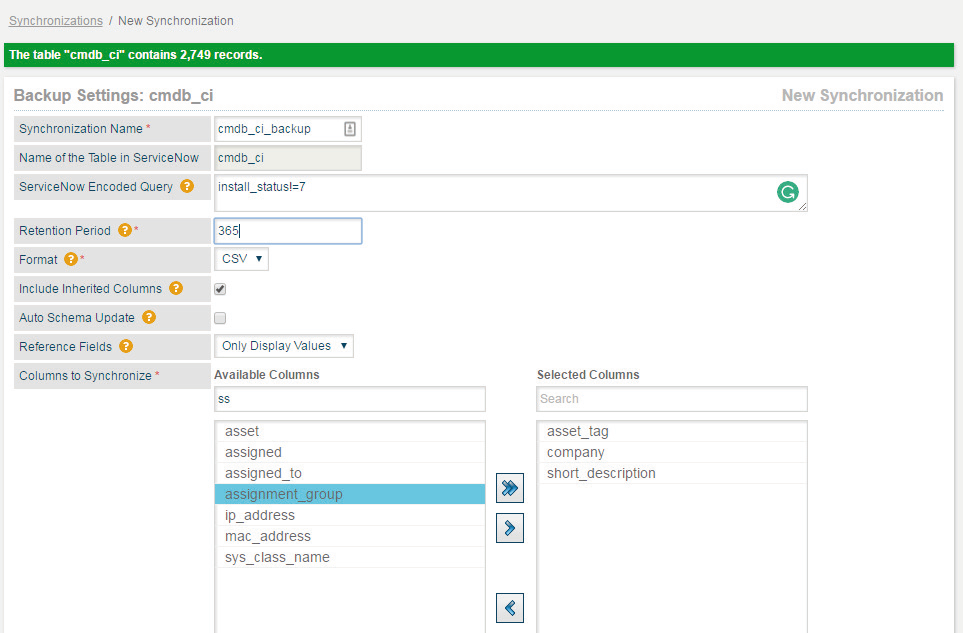This screenshot has height=633, width=963.
Task: Open the Synchronizations breadcrumb link
Action: 55,20
